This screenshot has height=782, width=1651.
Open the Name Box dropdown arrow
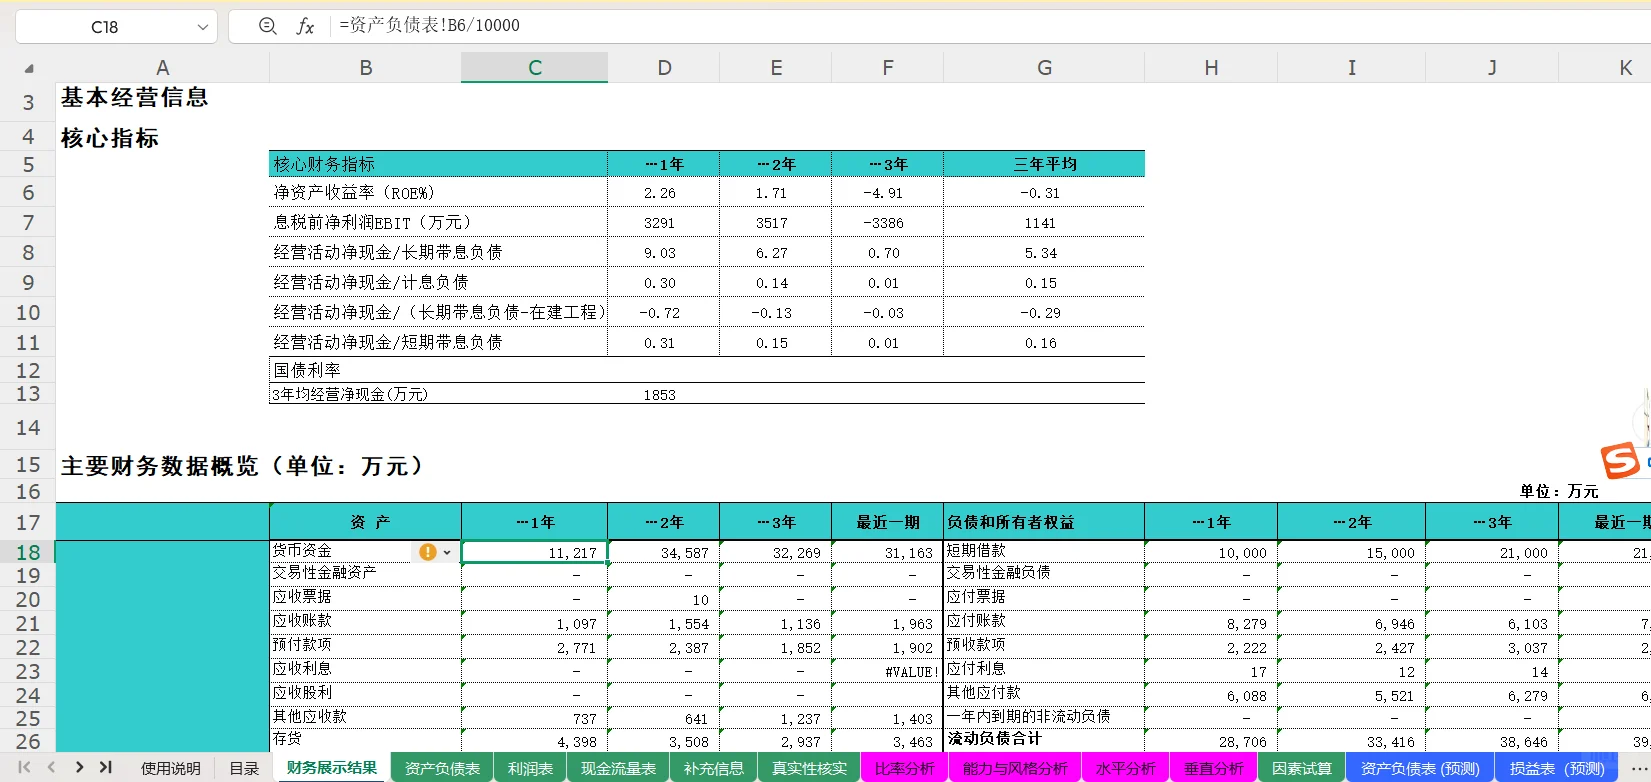pos(203,27)
